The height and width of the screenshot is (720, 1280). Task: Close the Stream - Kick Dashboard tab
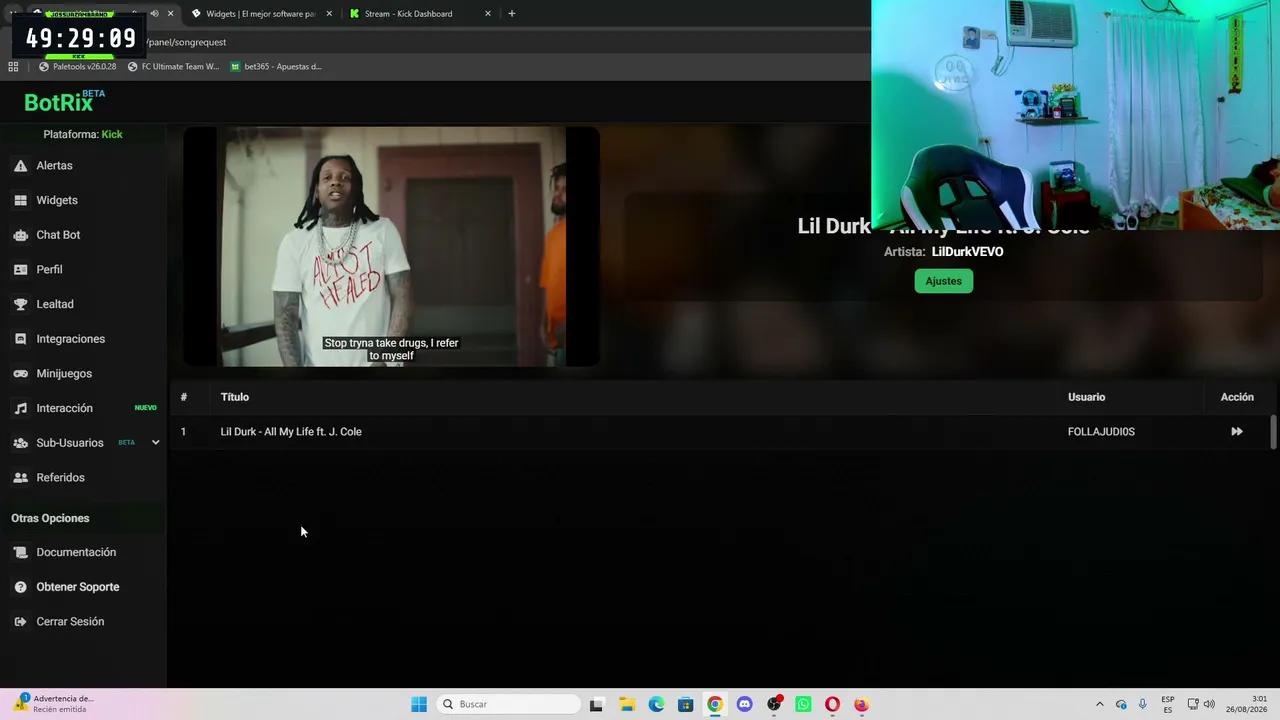488,14
